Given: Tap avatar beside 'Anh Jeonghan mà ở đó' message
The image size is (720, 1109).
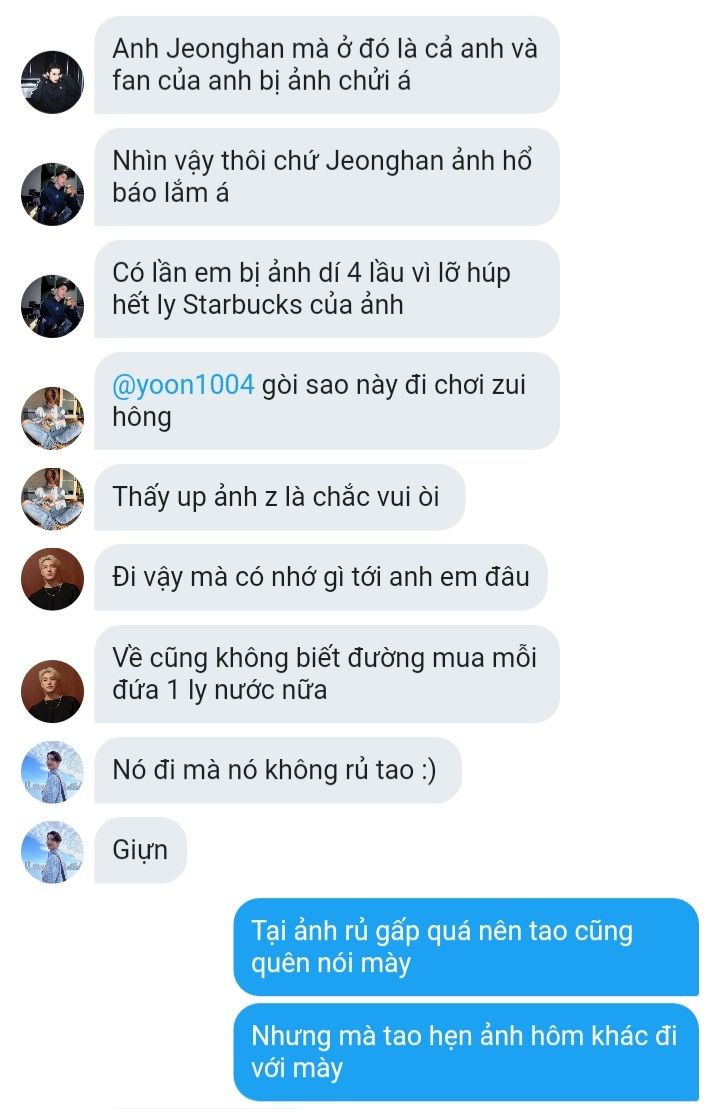Looking at the screenshot, I should point(52,82).
